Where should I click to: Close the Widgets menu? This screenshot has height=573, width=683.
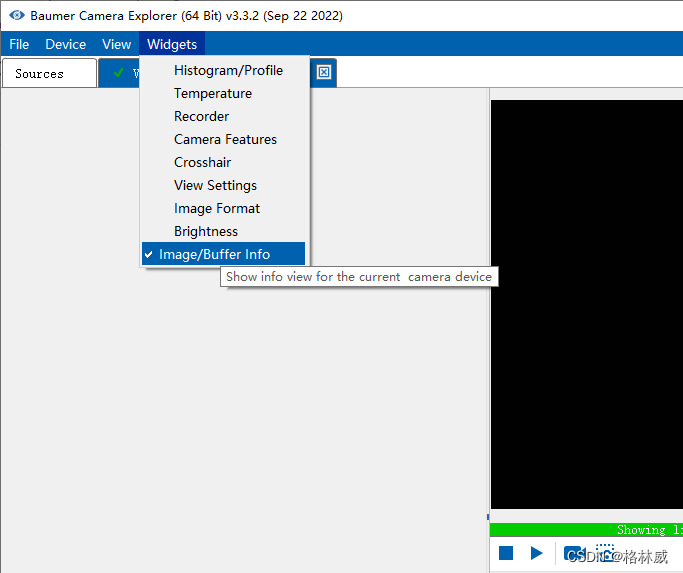pyautogui.click(x=172, y=44)
